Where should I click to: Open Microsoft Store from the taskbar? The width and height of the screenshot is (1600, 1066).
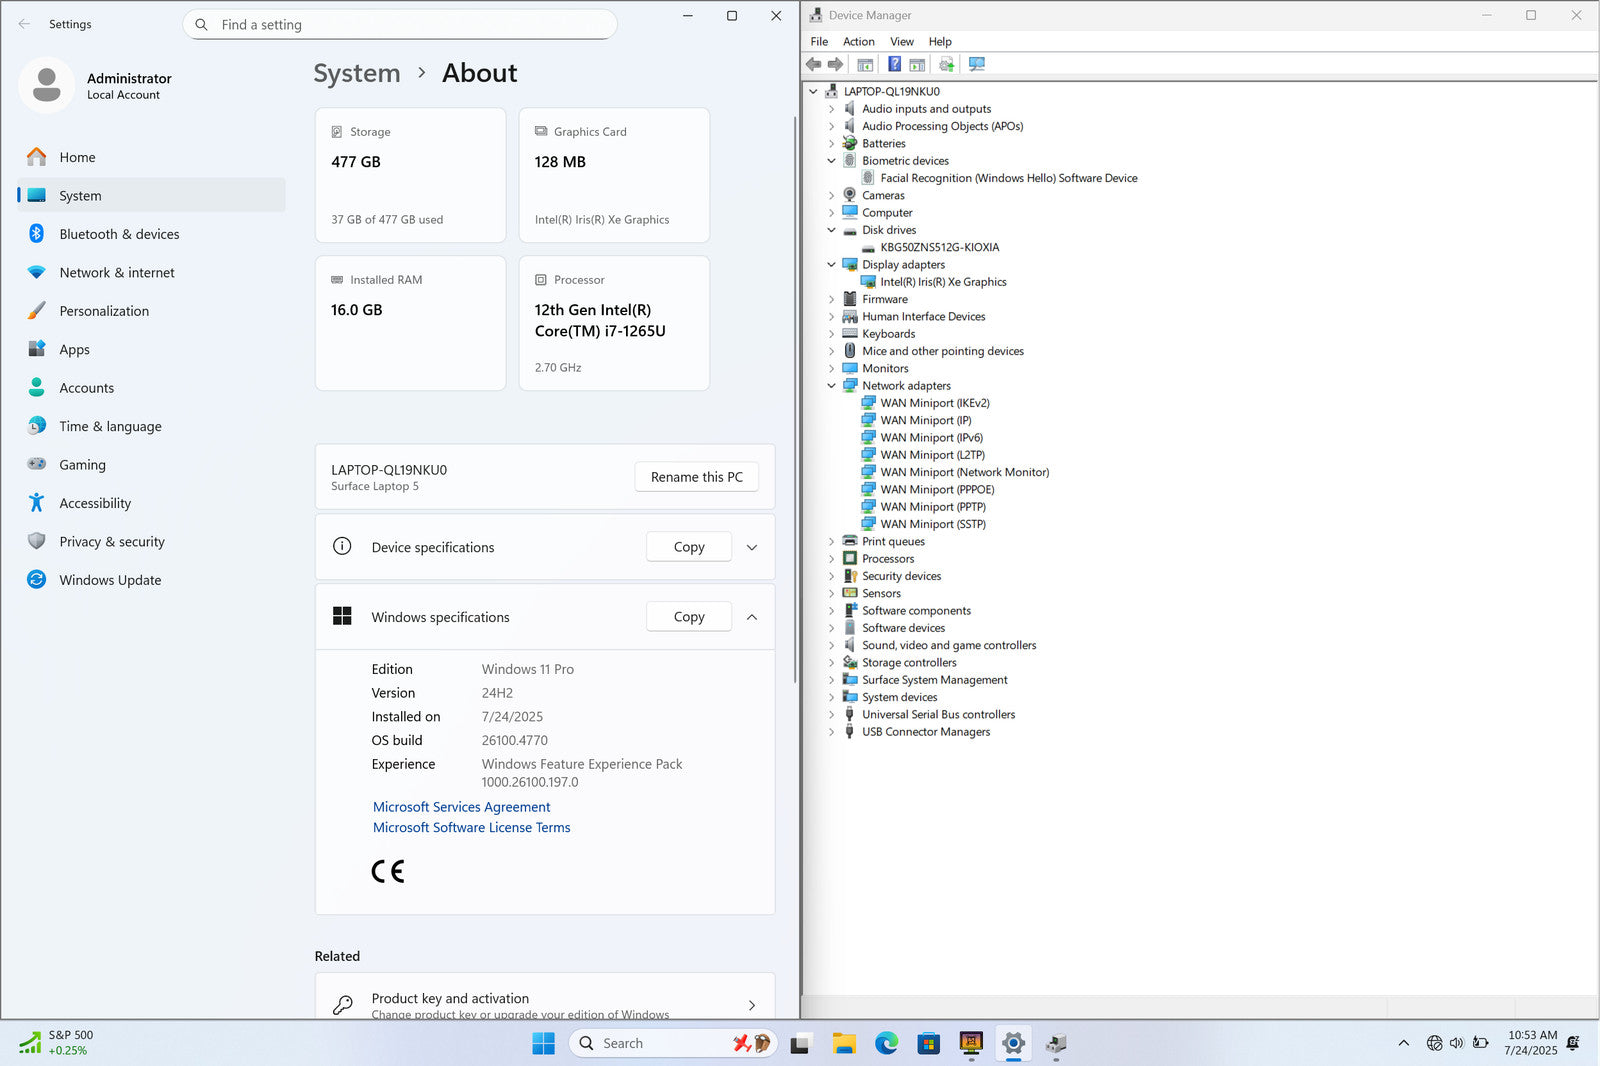(x=929, y=1044)
